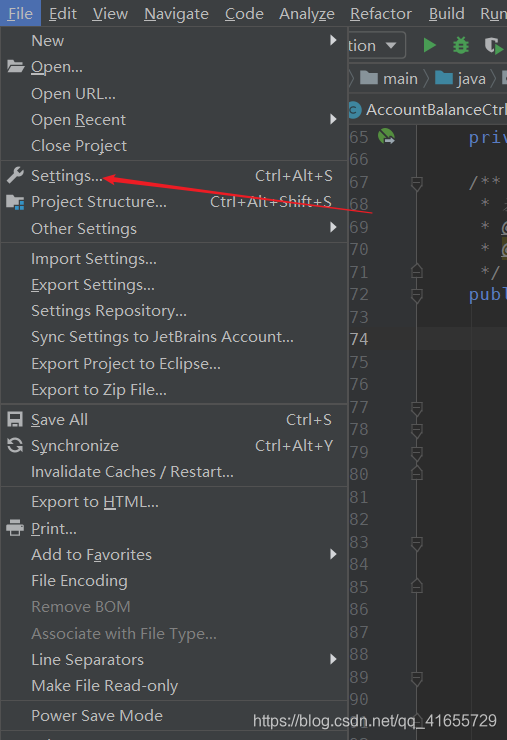The image size is (507, 740).
Task: Select Export Settings... entry
Action: point(174,285)
